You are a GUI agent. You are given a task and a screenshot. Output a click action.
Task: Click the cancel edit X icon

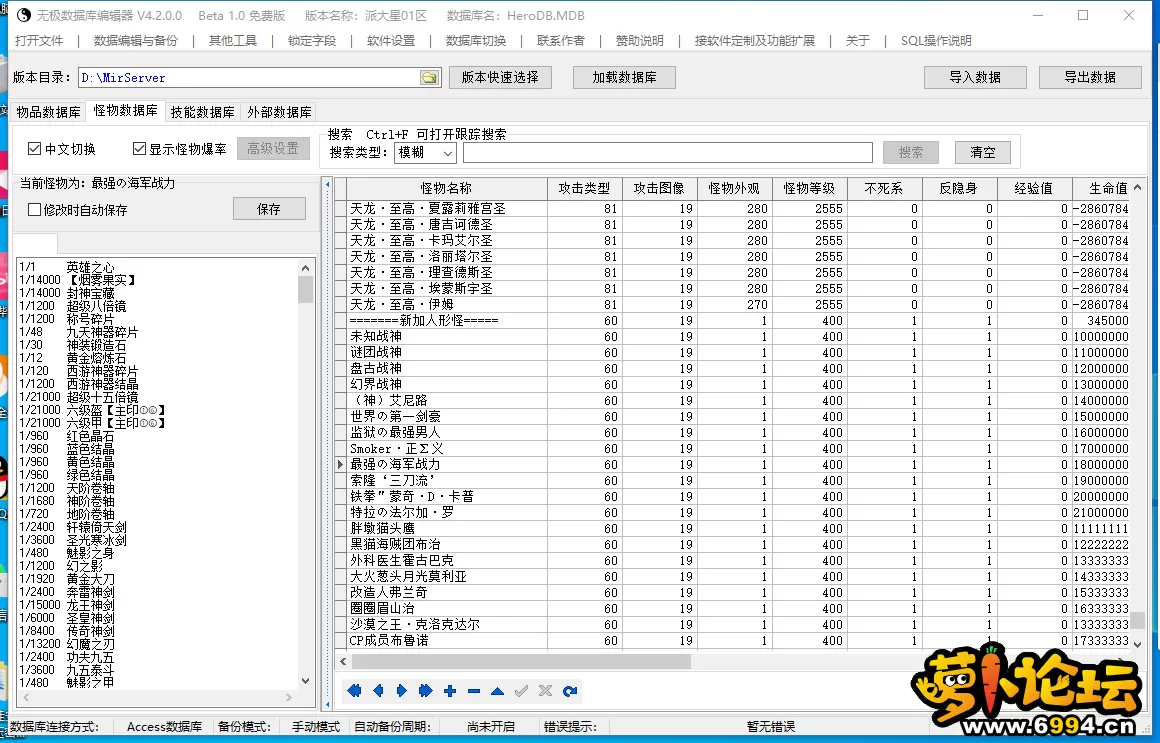[x=545, y=690]
